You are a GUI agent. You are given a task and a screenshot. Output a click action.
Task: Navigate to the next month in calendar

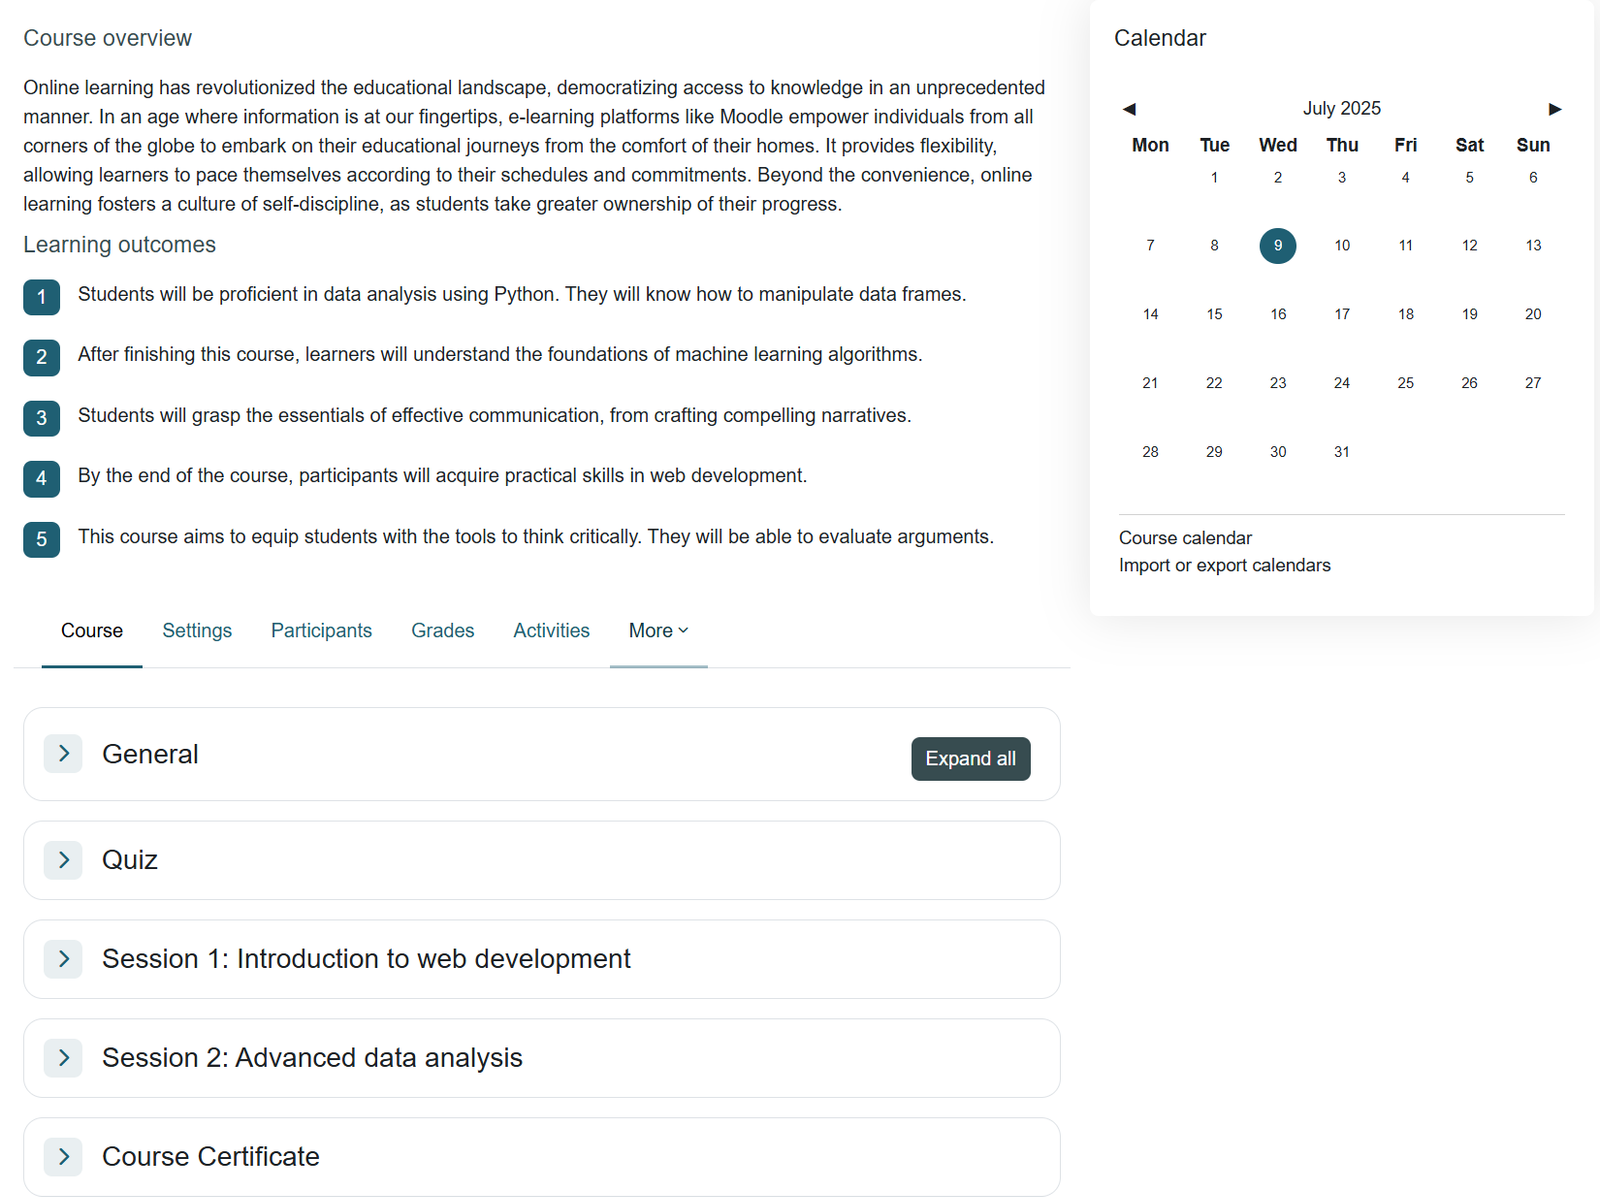[x=1555, y=107]
